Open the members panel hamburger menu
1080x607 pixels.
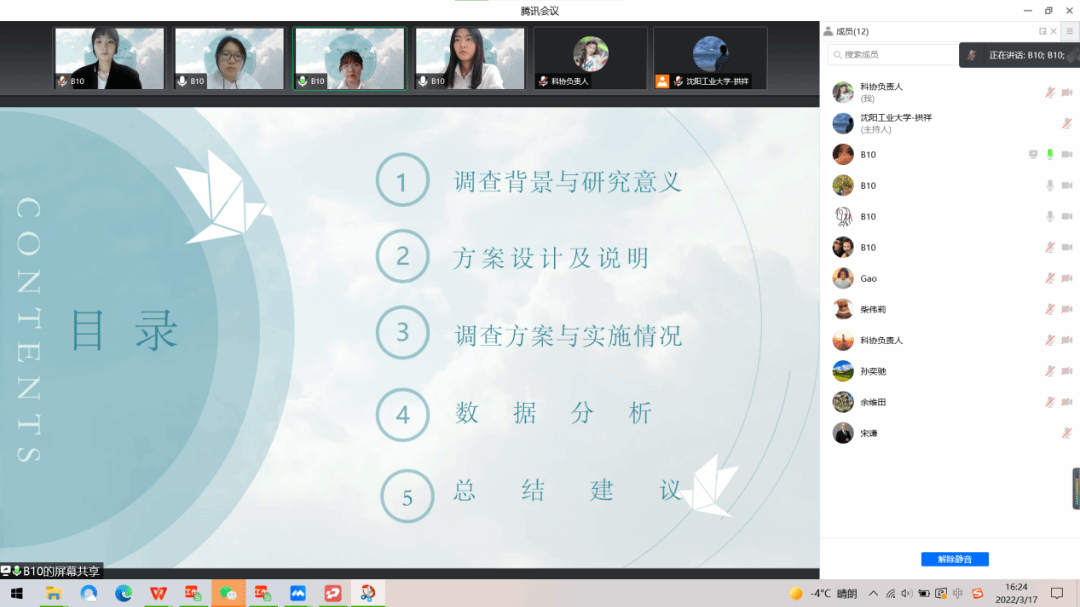[1070, 32]
